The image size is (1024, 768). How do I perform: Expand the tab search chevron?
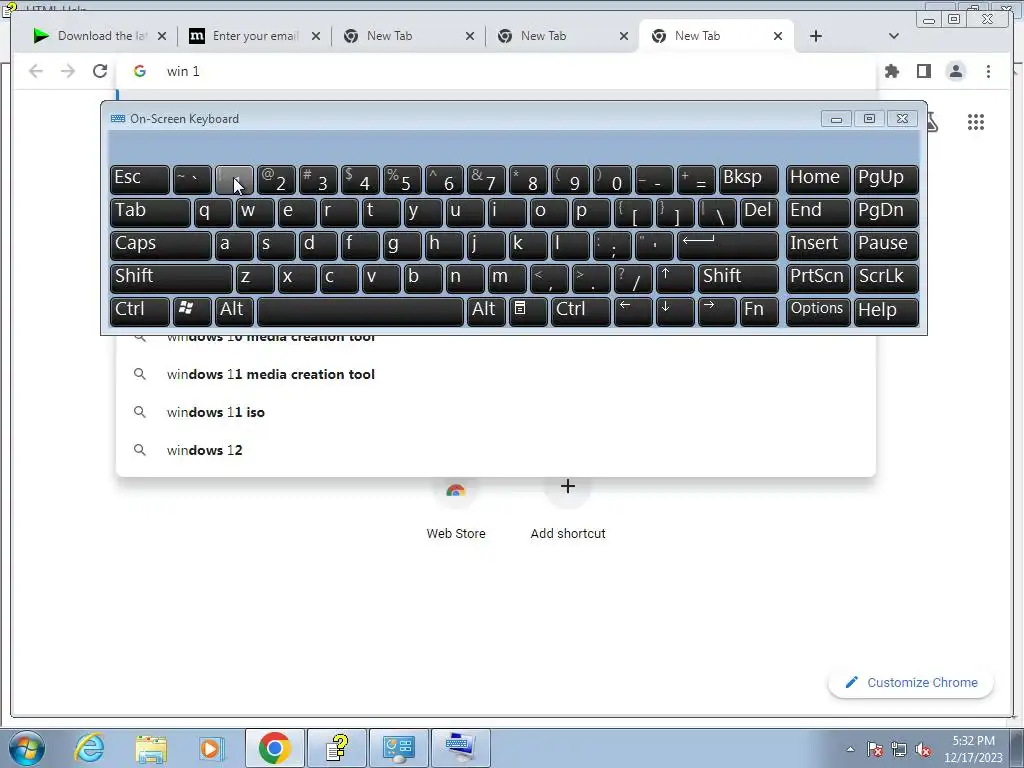893,36
